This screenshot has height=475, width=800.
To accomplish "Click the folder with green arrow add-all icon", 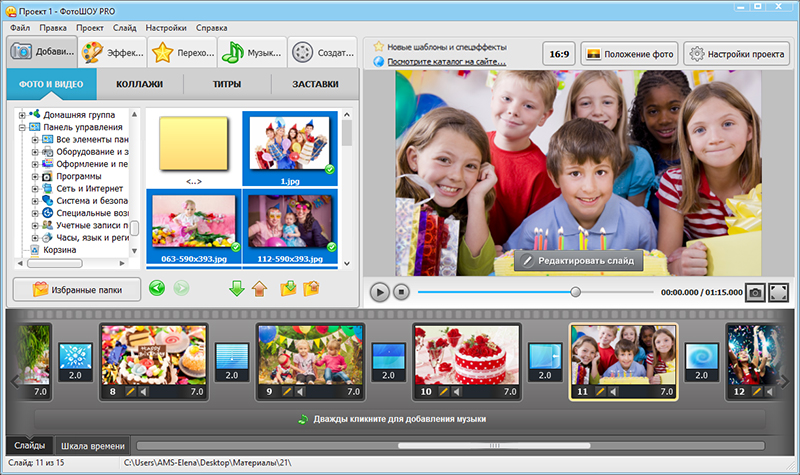I will point(288,288).
